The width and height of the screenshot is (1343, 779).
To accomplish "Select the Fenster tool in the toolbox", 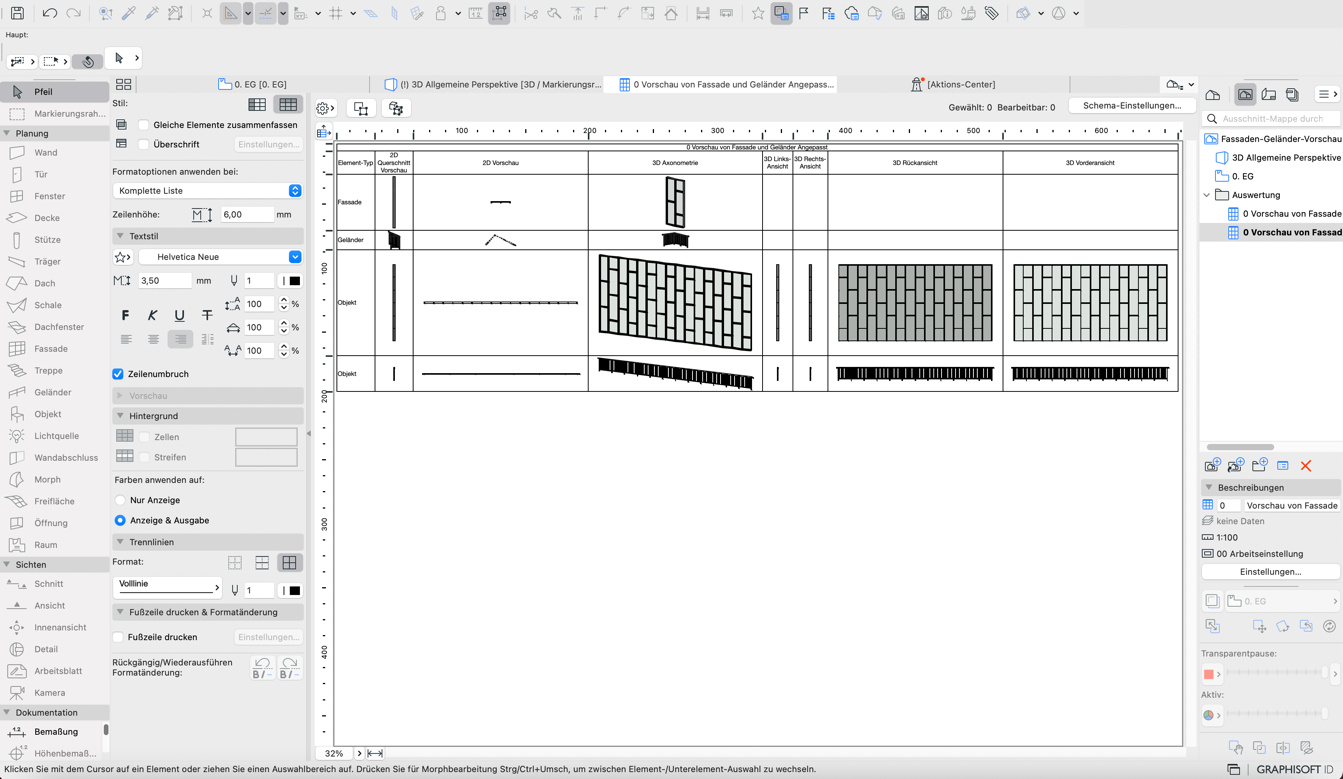I will 54,196.
